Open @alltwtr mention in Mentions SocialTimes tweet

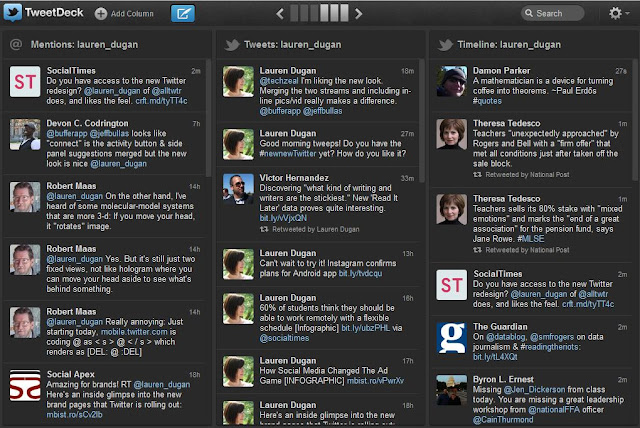pyautogui.click(x=166, y=91)
